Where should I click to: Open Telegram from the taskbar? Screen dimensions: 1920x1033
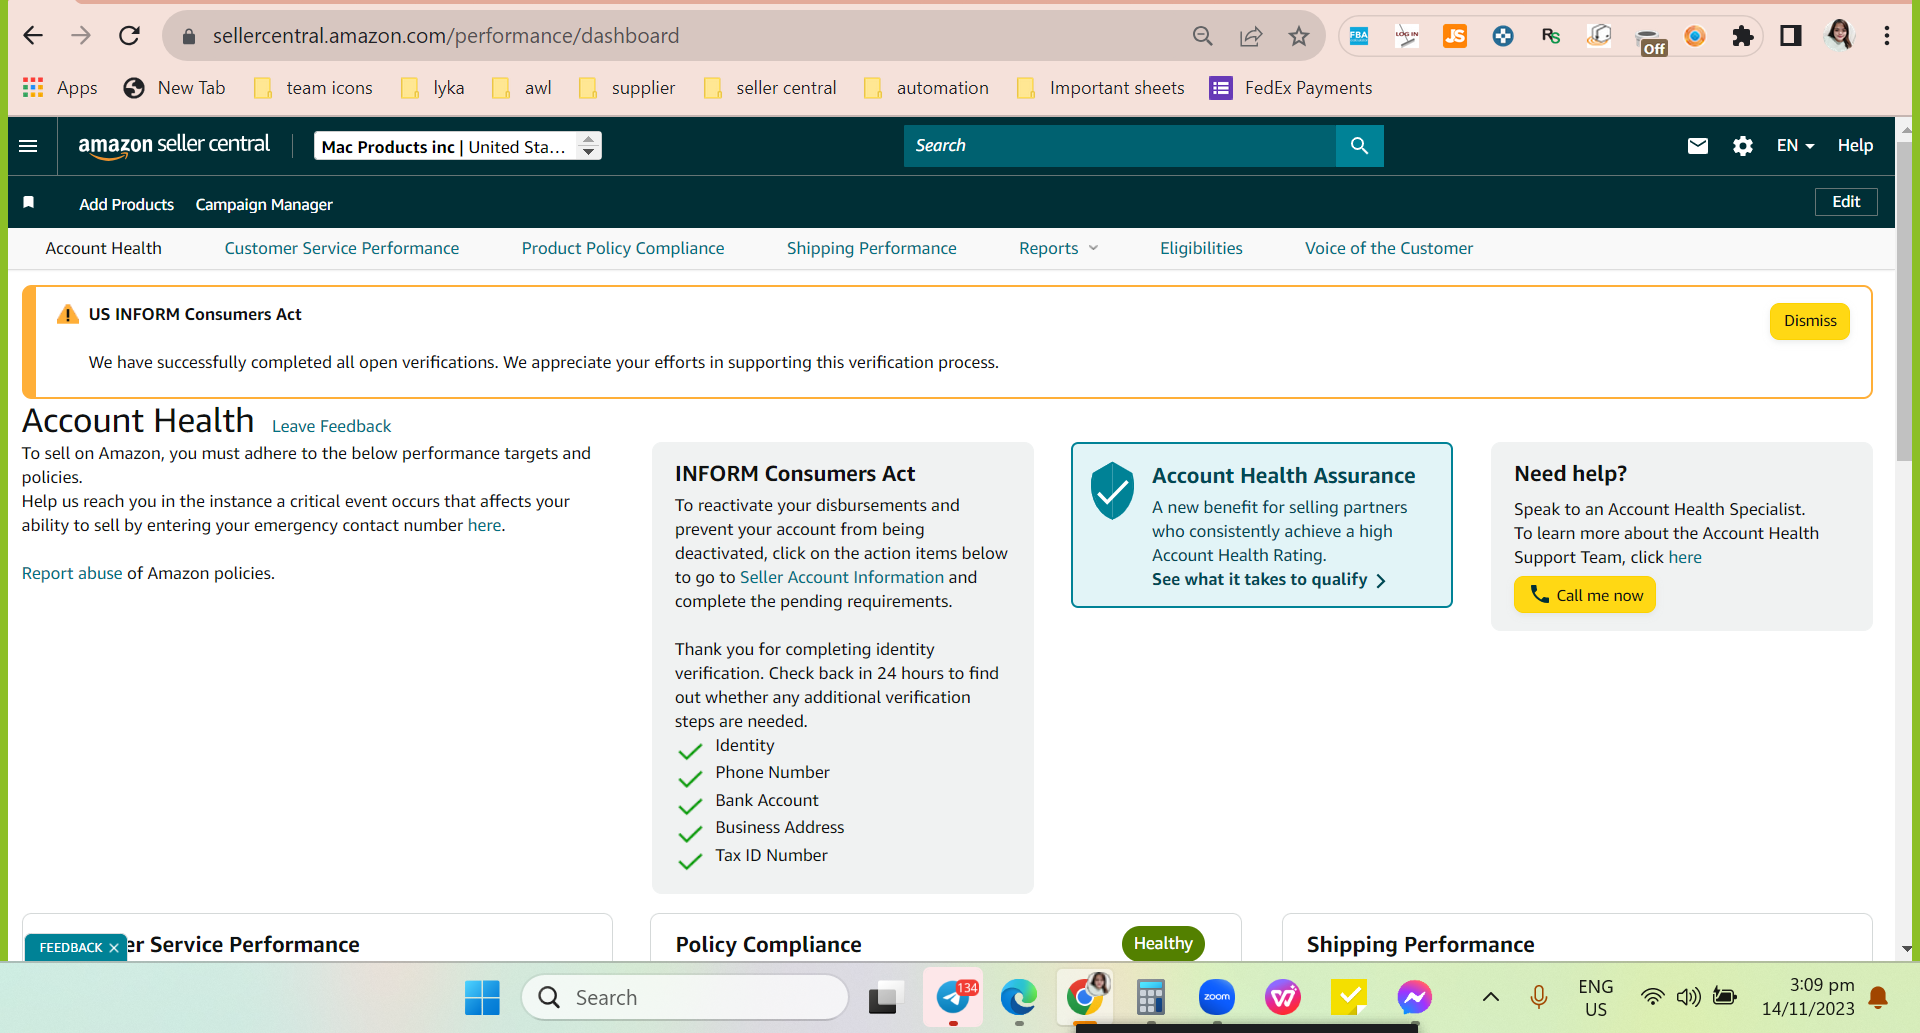click(953, 997)
